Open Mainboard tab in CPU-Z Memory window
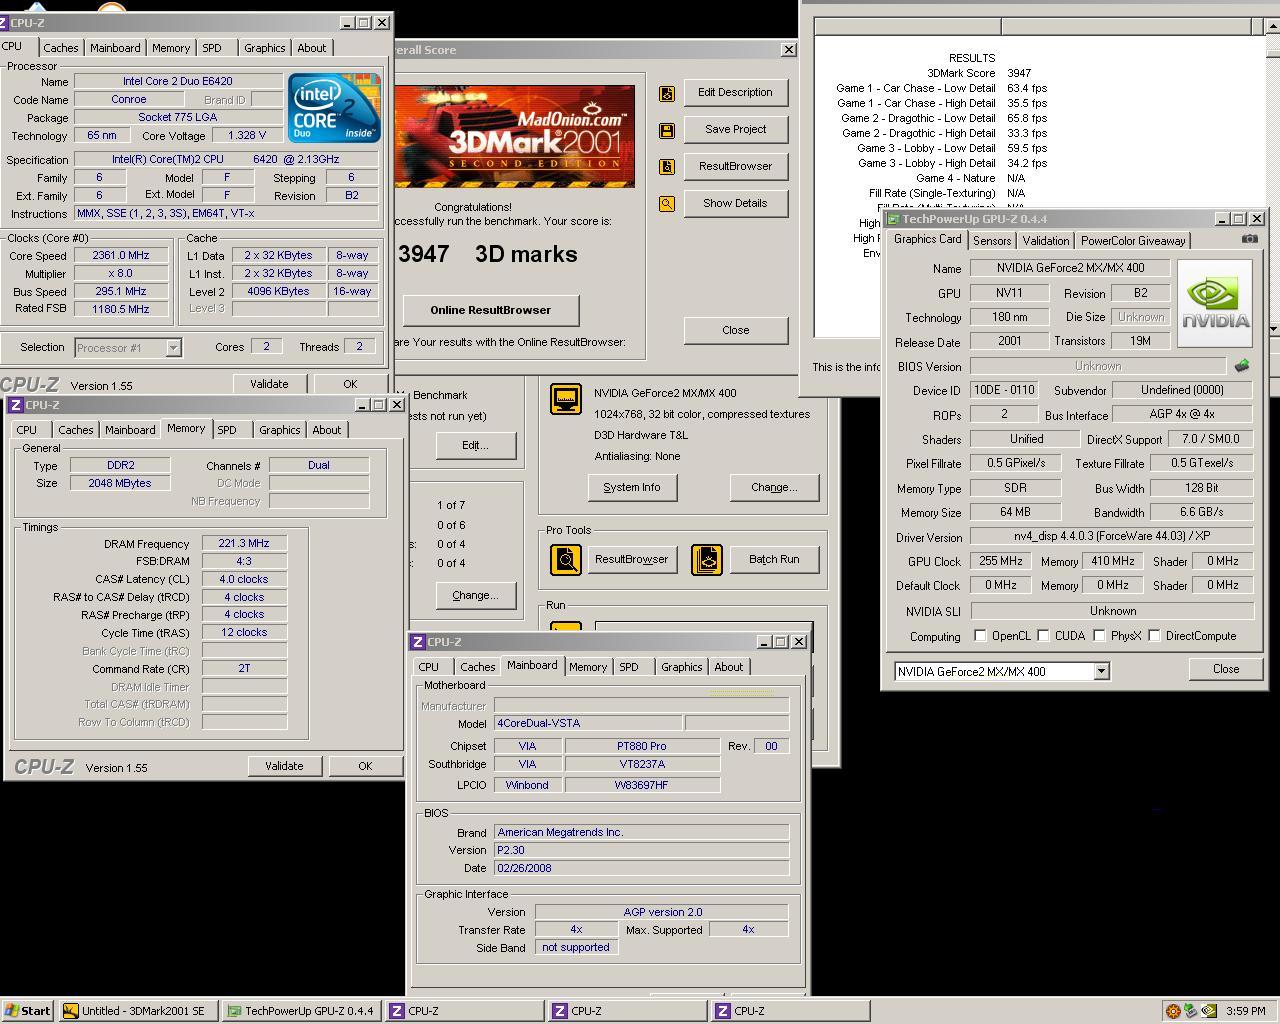The width and height of the screenshot is (1280, 1024). click(130, 430)
